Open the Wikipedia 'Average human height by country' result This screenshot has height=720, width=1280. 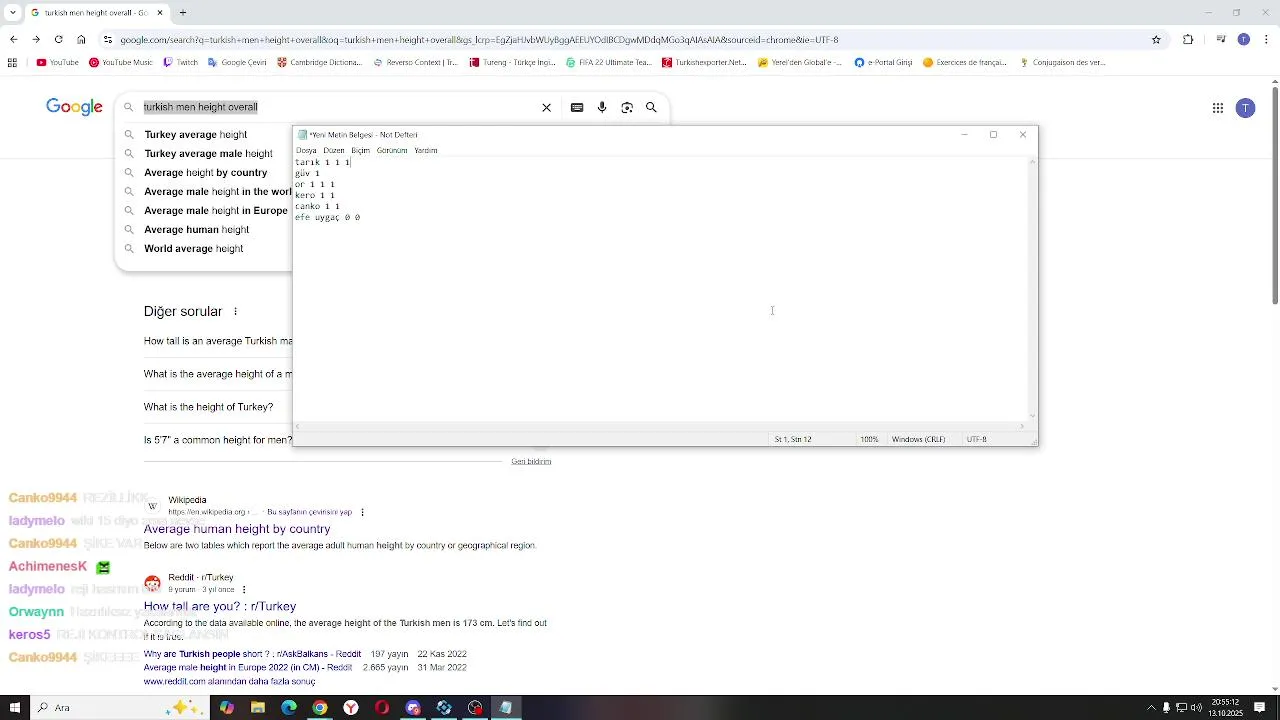pyautogui.click(x=237, y=529)
